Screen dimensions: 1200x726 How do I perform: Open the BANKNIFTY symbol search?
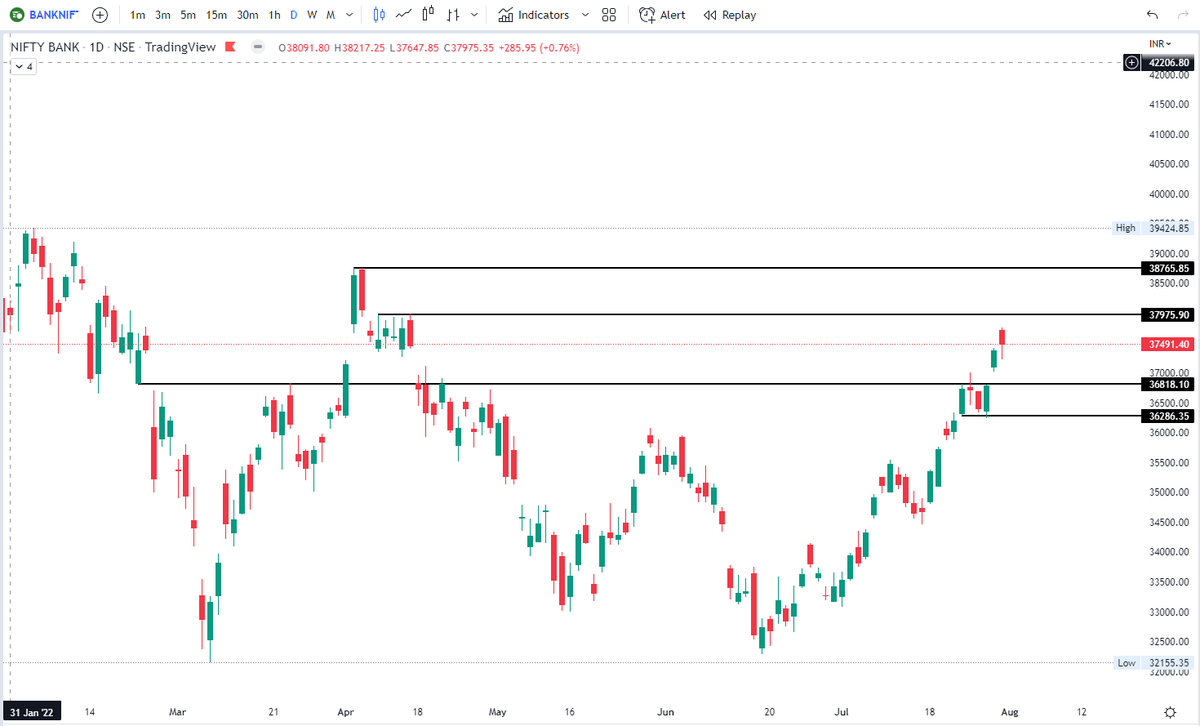[45, 15]
